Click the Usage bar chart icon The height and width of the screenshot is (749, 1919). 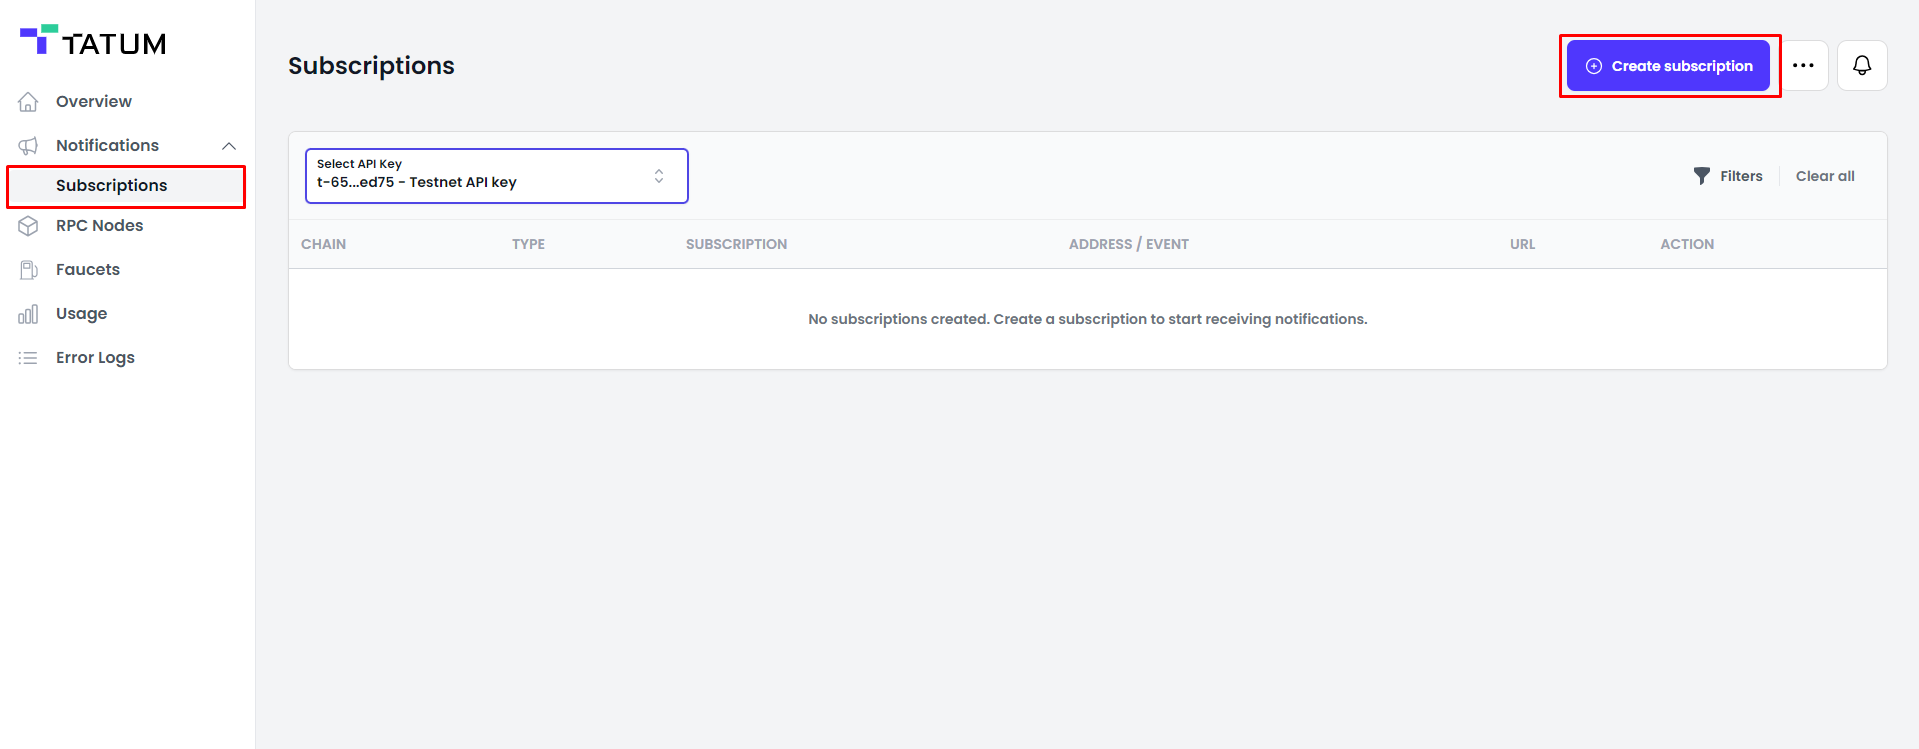click(28, 314)
